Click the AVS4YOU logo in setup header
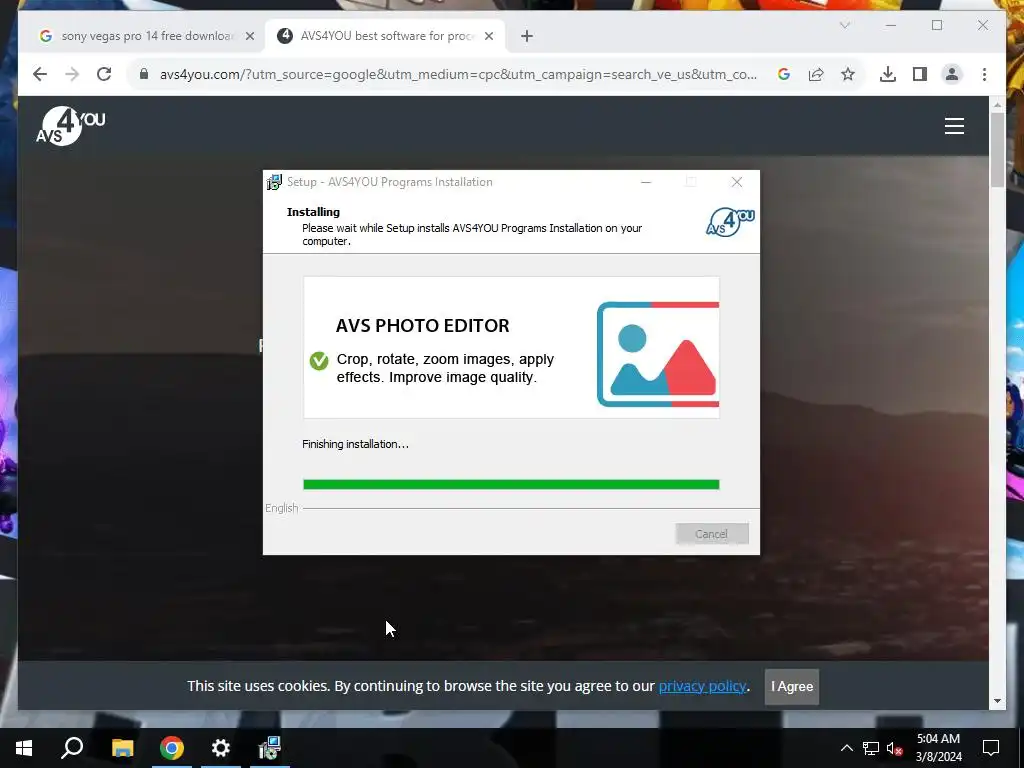Image resolution: width=1024 pixels, height=768 pixels. pos(730,222)
